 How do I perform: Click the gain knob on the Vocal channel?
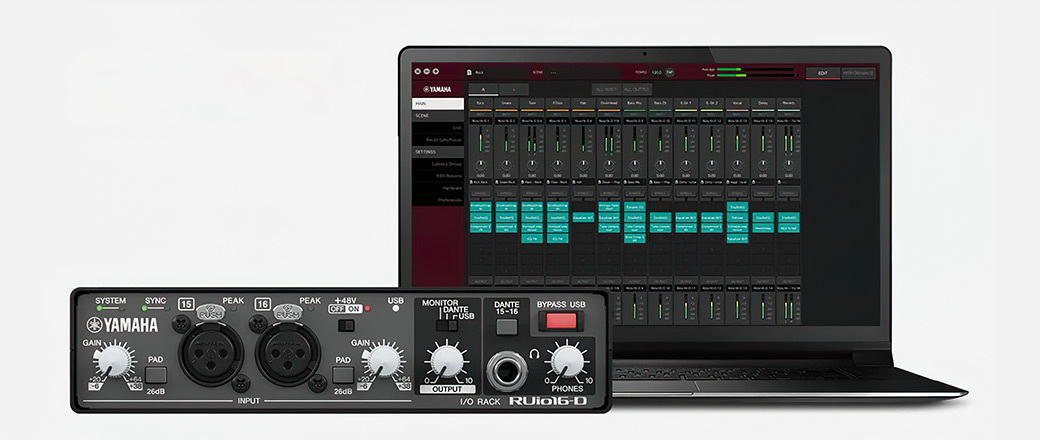point(737,165)
